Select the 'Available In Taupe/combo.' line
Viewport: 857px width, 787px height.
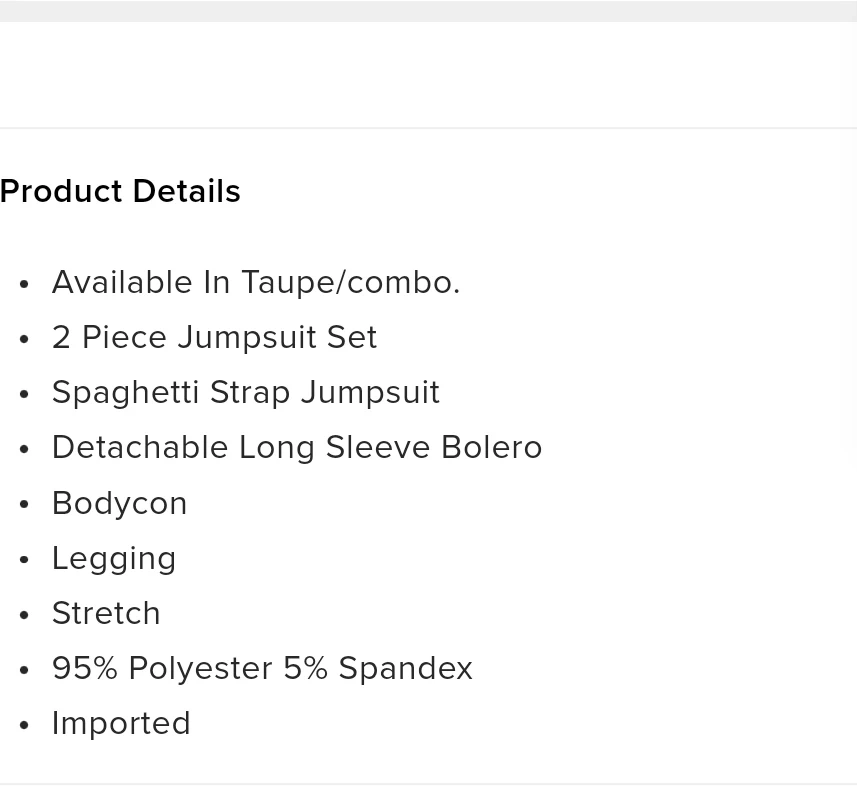coord(256,283)
